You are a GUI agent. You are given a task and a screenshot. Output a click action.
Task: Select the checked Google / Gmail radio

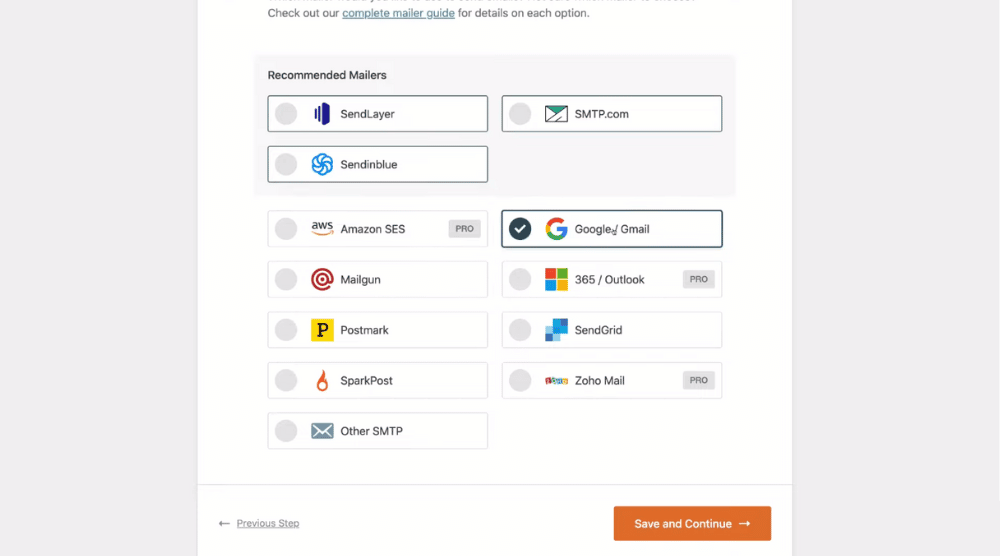click(x=520, y=229)
